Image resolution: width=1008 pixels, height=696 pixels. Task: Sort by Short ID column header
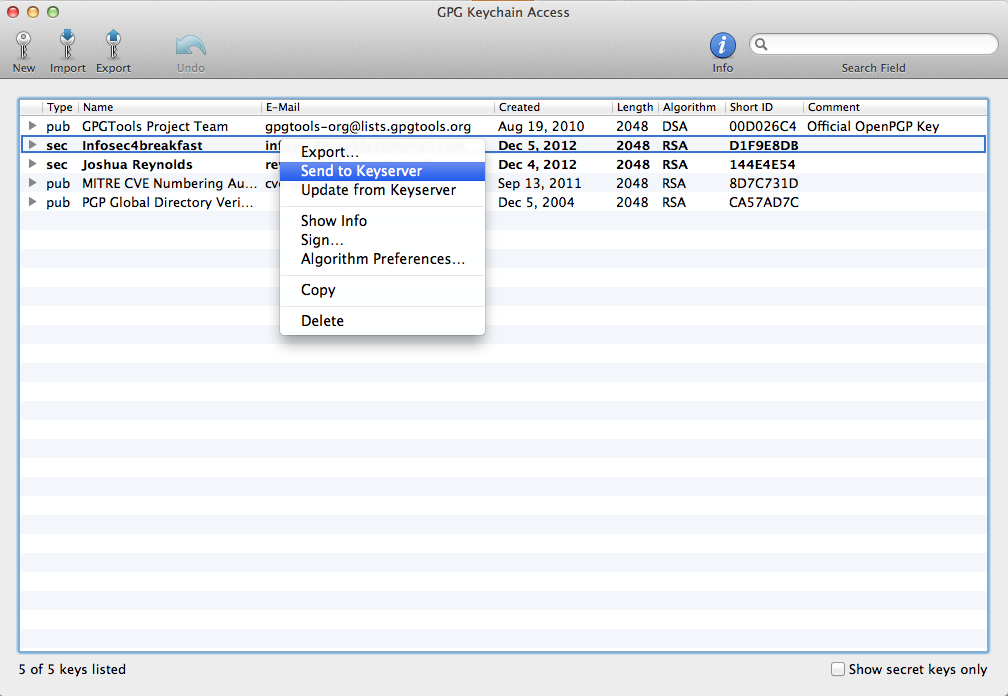pyautogui.click(x=764, y=107)
